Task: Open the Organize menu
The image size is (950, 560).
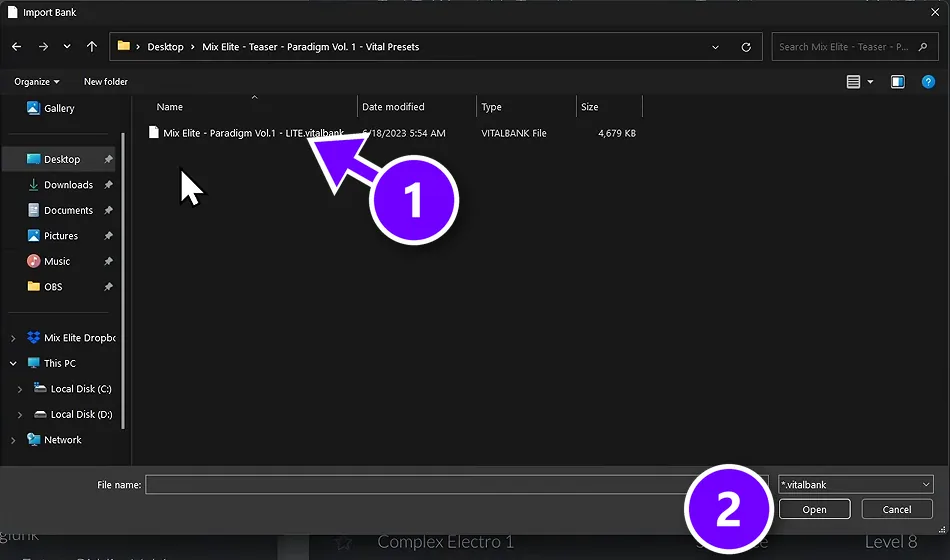Action: 36,81
